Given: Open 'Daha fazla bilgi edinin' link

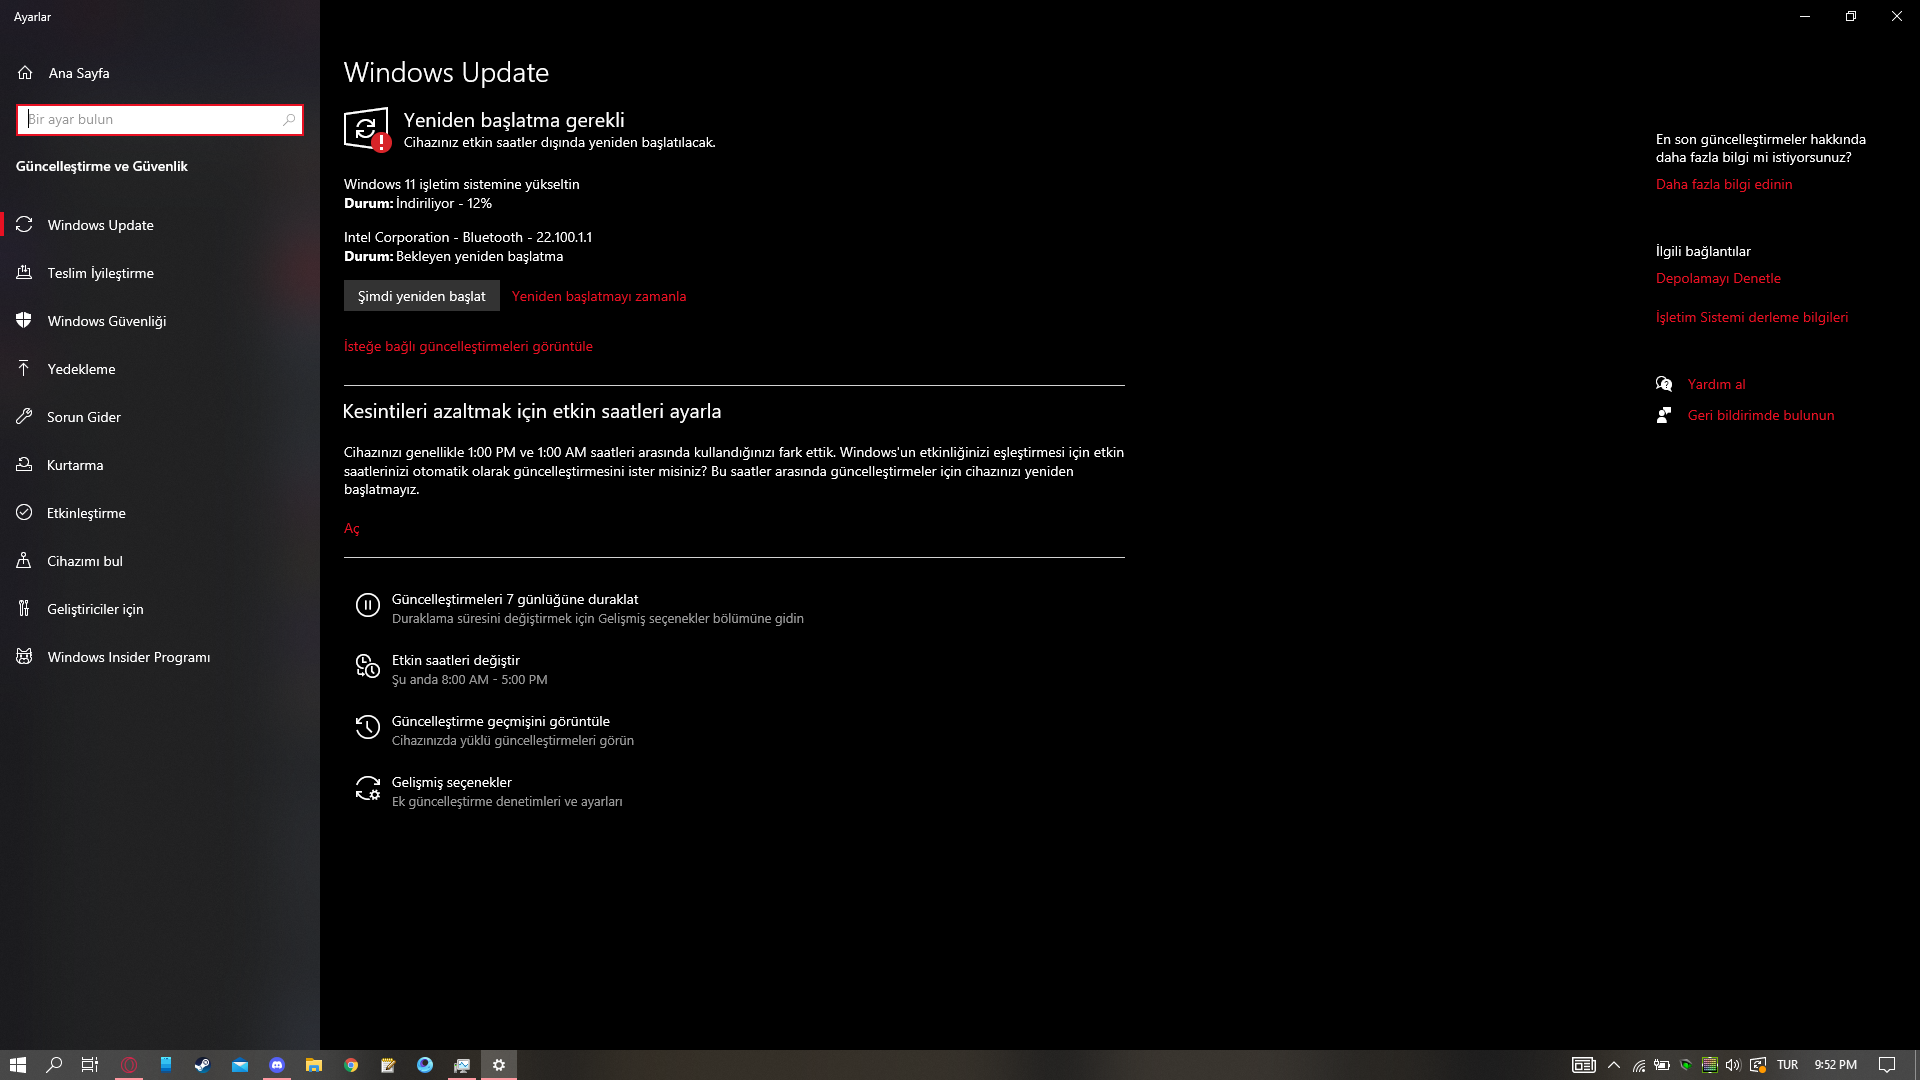Looking at the screenshot, I should coord(1724,184).
